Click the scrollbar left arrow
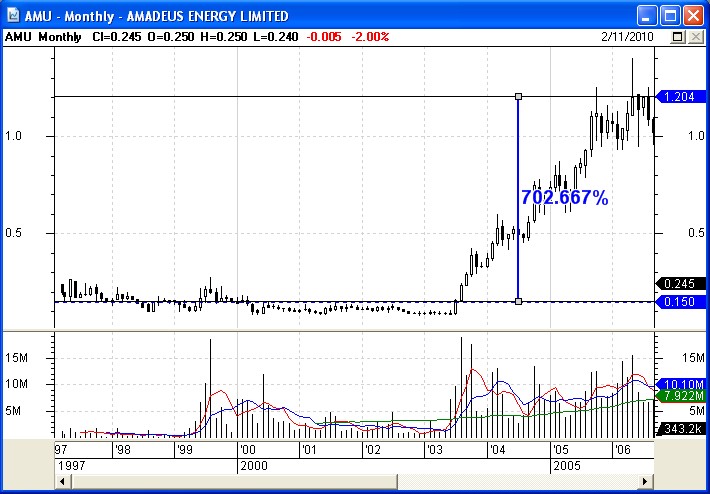The height and width of the screenshot is (494, 710). 62,481
